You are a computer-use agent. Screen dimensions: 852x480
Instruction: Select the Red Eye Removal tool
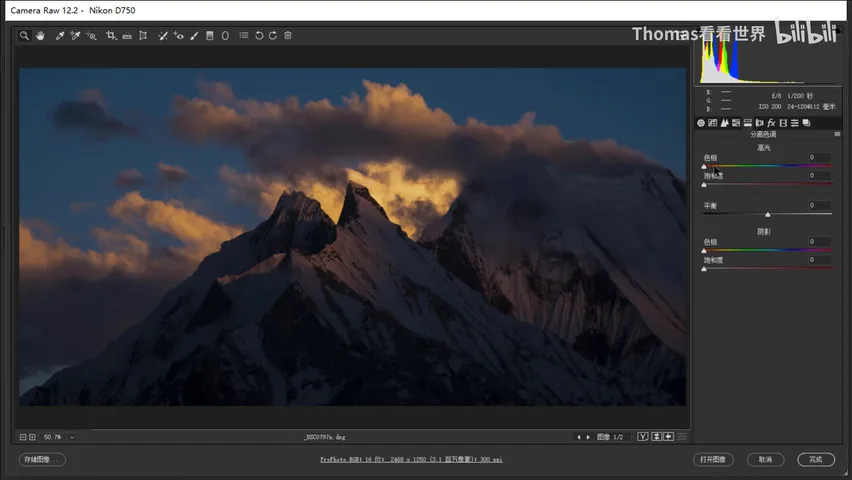(178, 35)
